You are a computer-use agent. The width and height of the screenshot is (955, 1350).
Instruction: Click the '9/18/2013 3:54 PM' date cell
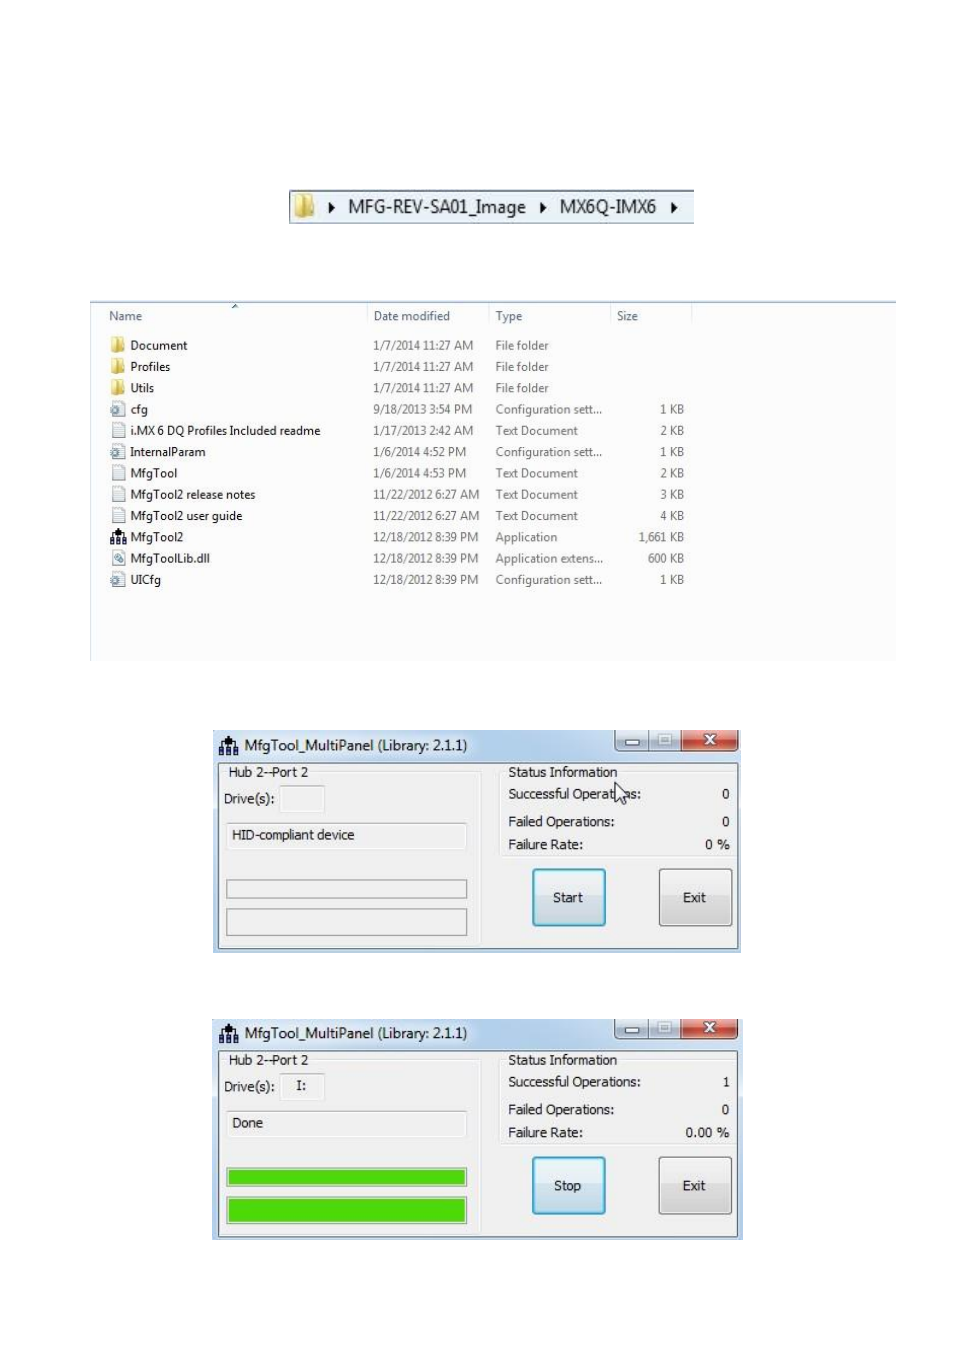pyautogui.click(x=422, y=409)
